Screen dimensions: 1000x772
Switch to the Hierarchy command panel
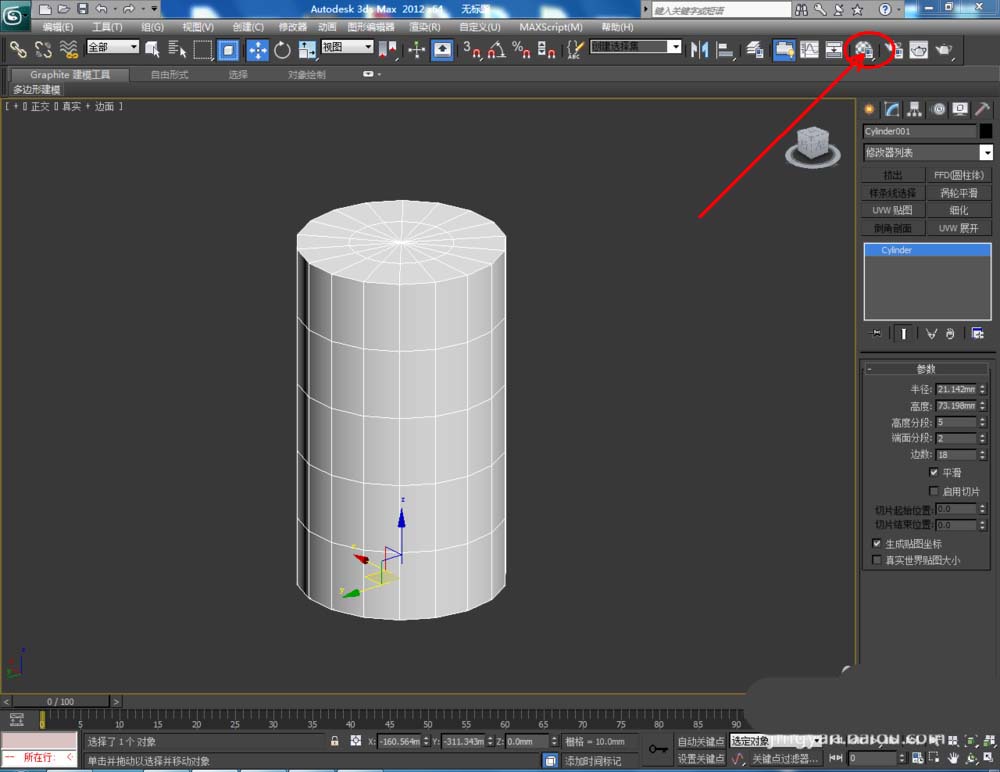click(x=914, y=109)
